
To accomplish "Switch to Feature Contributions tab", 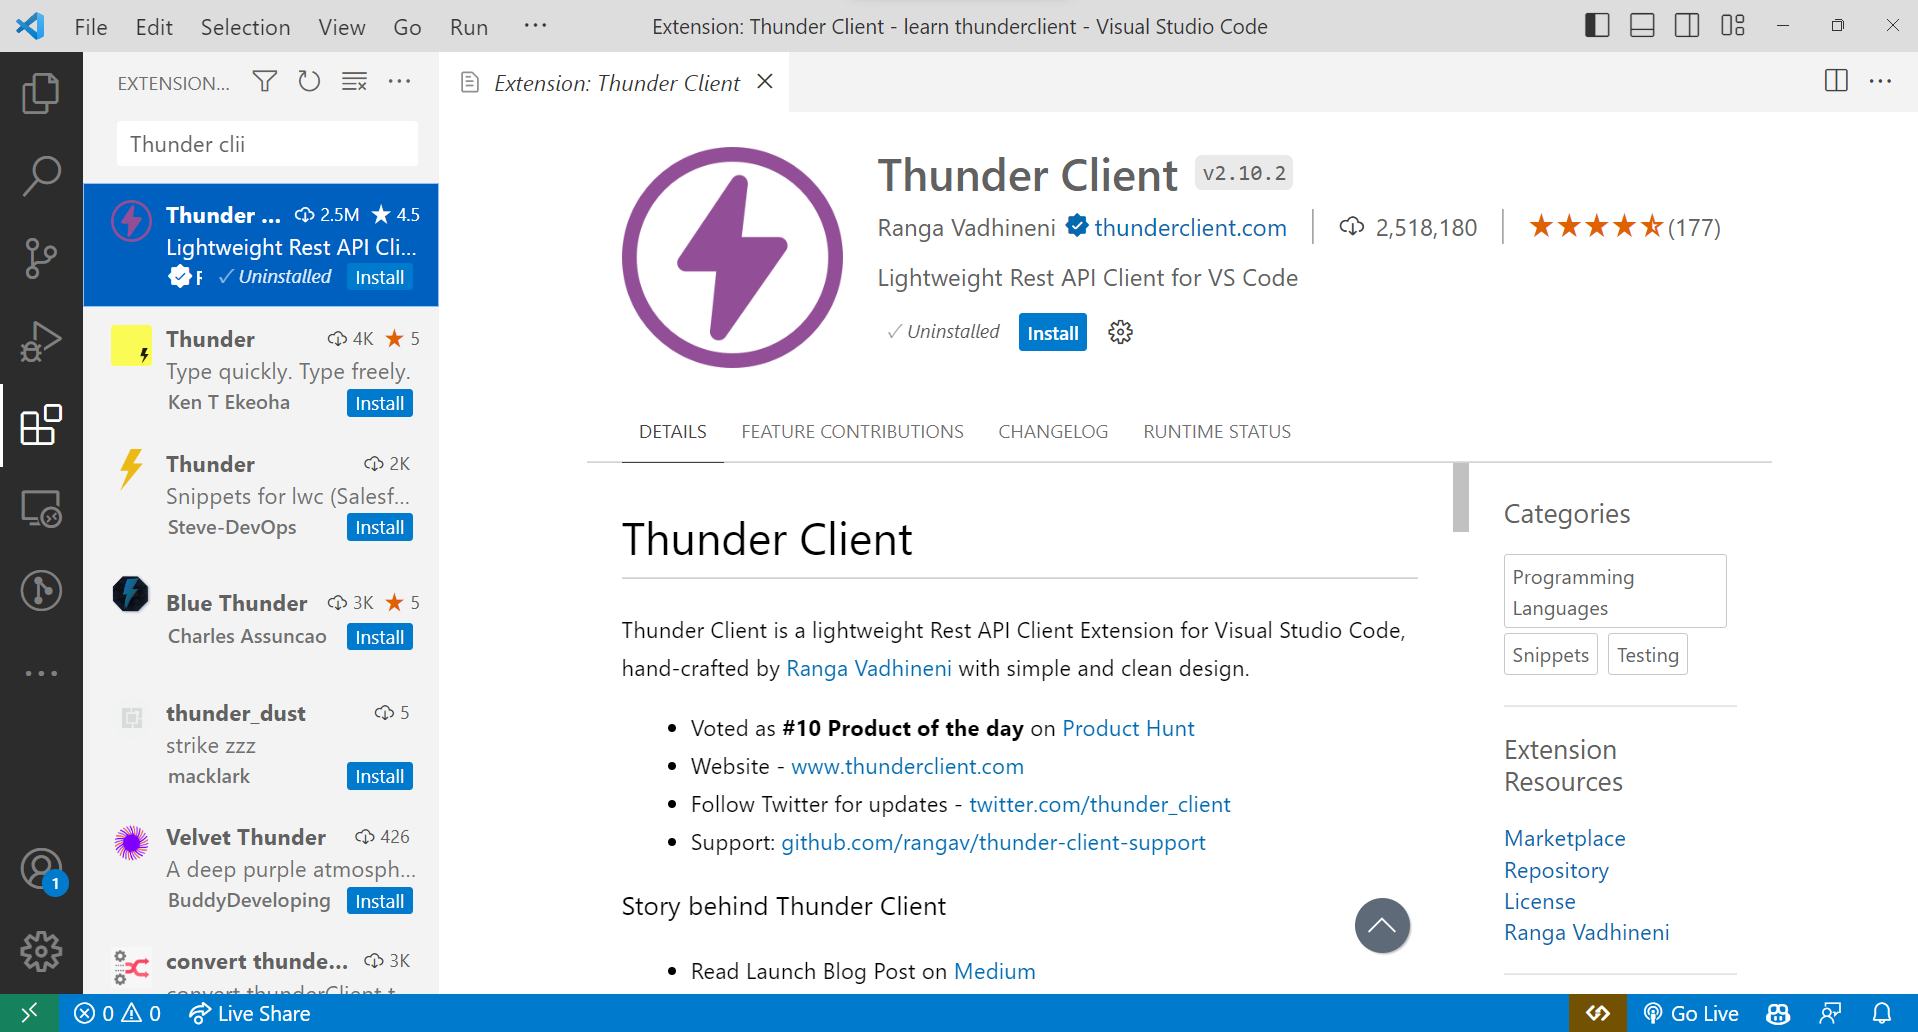I will 852,432.
